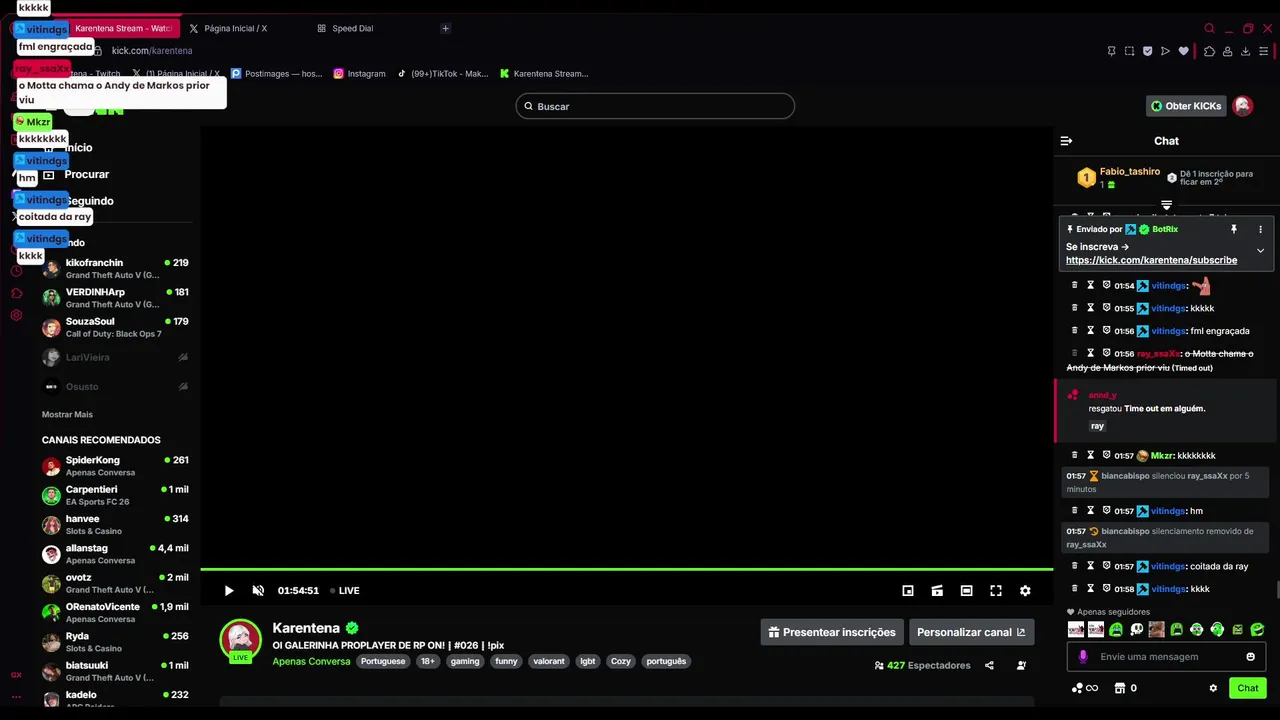Open kikofranchin channel in sidebar
Screen dimensions: 1280x720
click(115, 268)
